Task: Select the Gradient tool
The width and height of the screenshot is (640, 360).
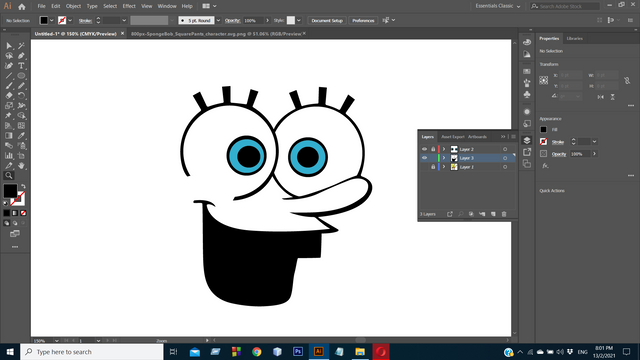Action: click(9, 136)
